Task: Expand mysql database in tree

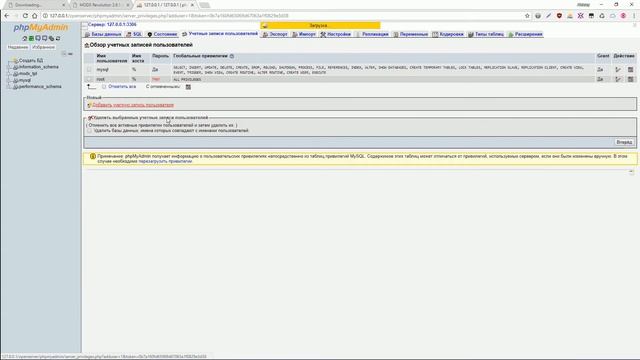Action: click(10, 80)
